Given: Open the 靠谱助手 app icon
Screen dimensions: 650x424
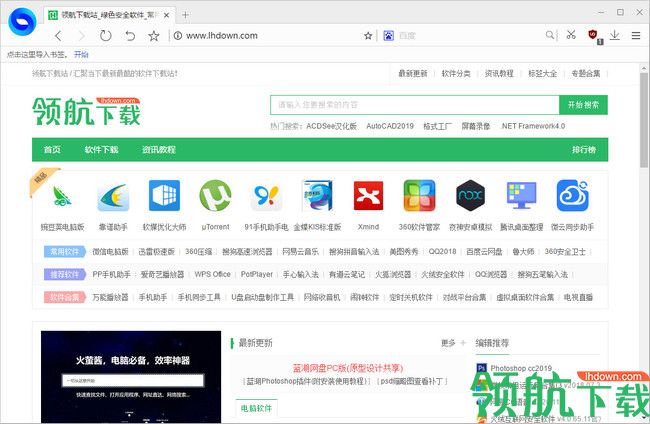Looking at the screenshot, I should click(x=113, y=197).
